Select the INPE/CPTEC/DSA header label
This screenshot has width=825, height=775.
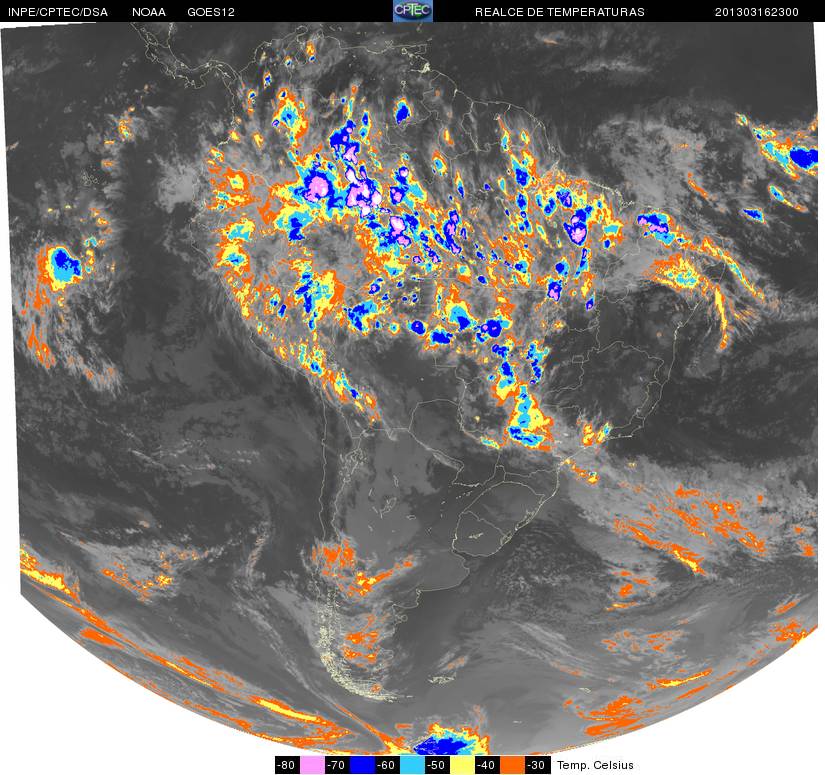(x=58, y=12)
